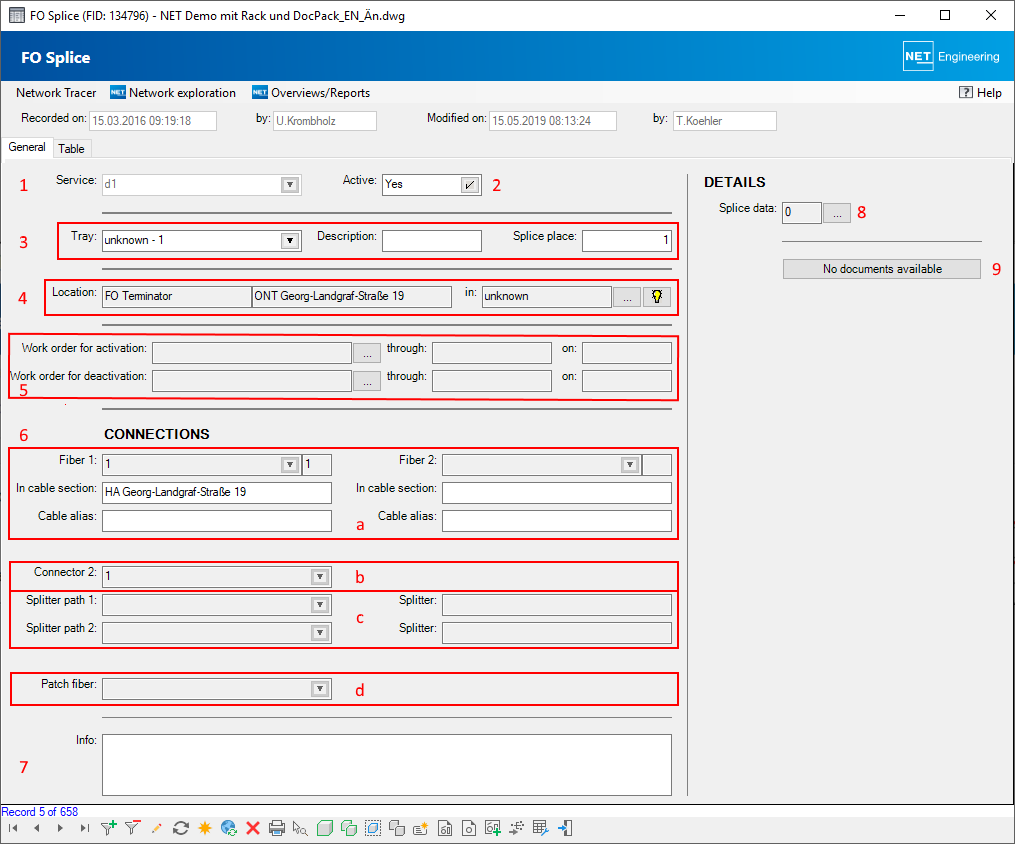
Task: Expand the Connector 2 dropdown
Action: 320,577
